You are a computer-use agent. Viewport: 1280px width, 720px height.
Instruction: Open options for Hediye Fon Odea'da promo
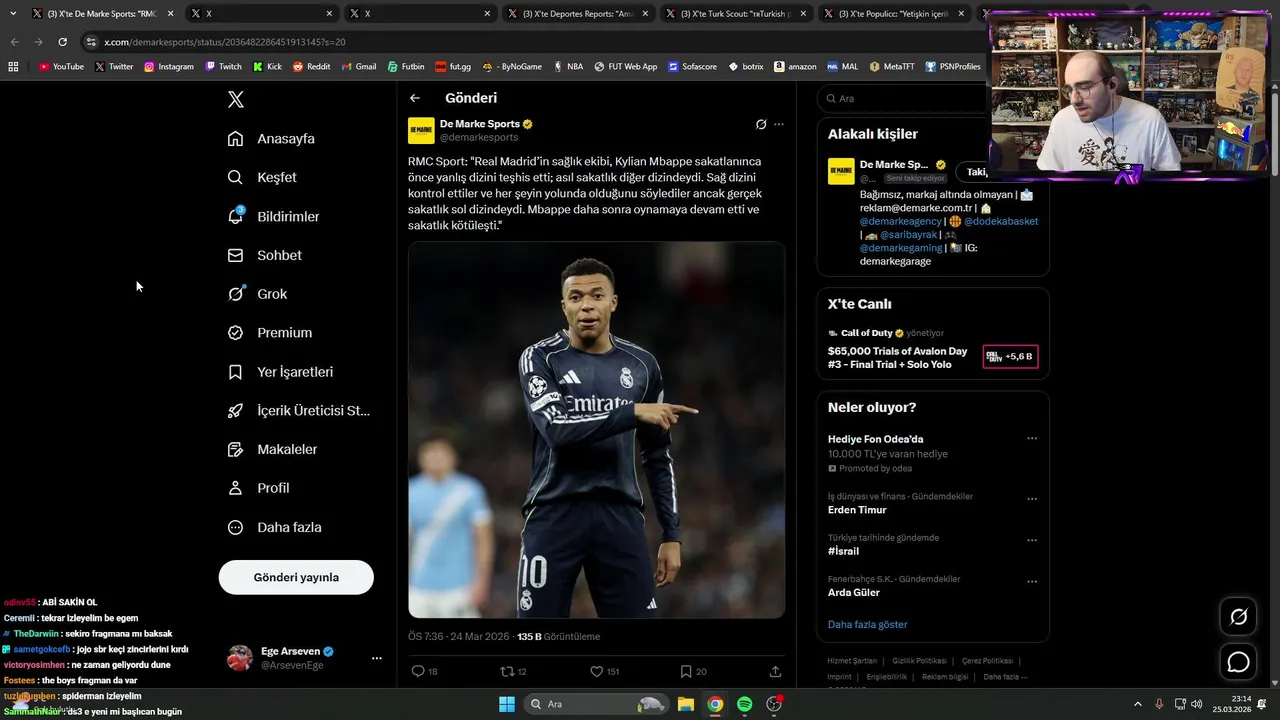1032,439
